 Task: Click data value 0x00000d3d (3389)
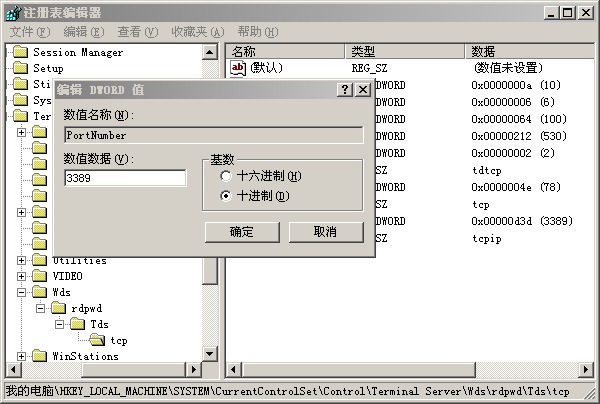coord(522,221)
